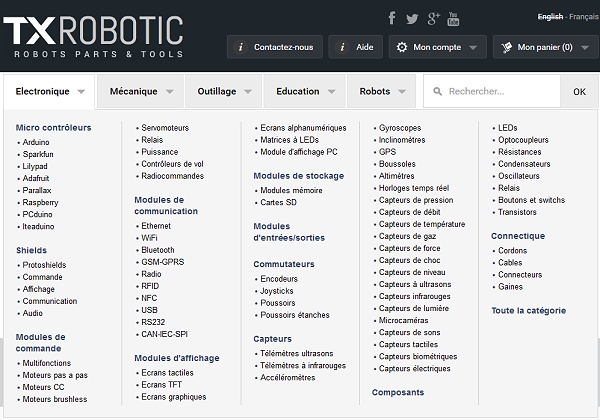Open the Aide help button
Screen dimensions: 600x420
pyautogui.click(x=355, y=47)
